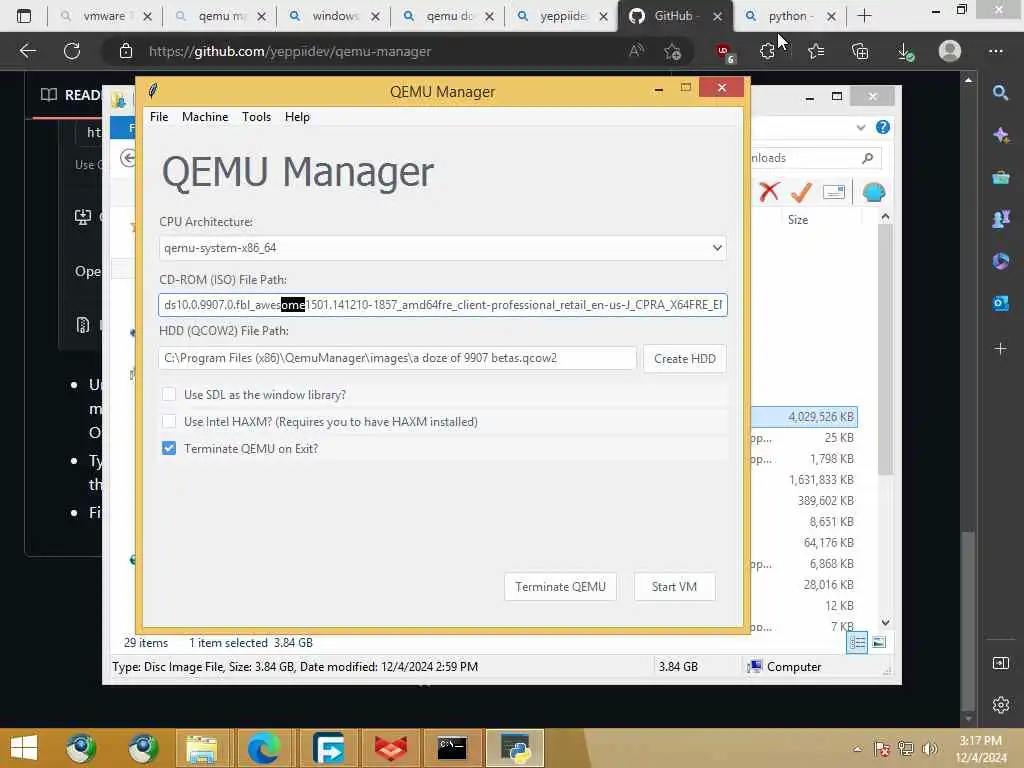
Task: Show hidden system tray icons
Action: pos(857,748)
